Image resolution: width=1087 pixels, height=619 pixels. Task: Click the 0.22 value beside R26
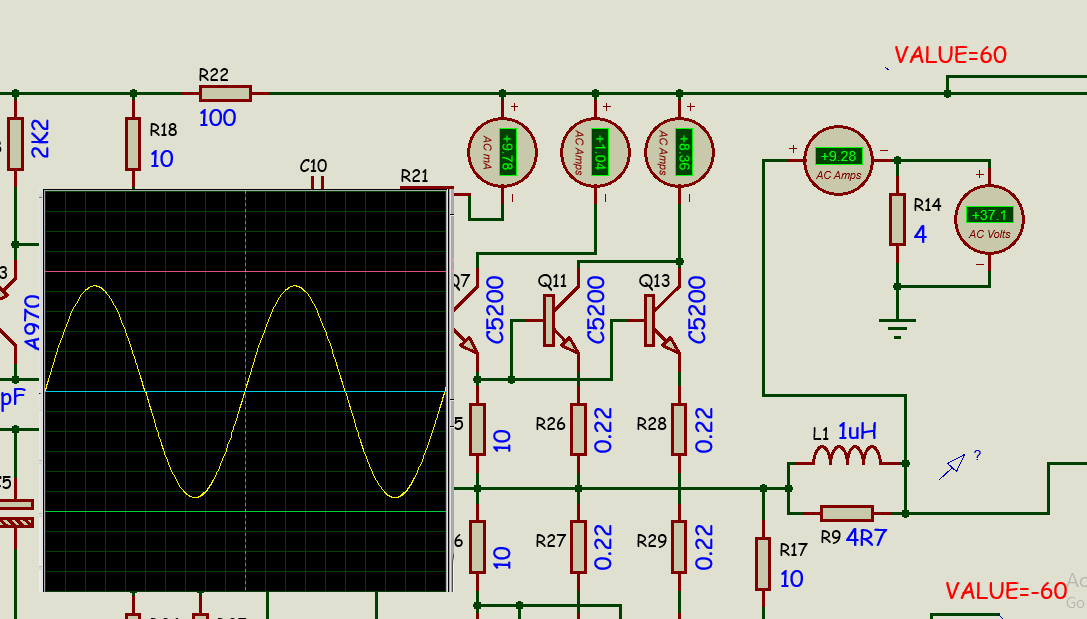(x=602, y=430)
